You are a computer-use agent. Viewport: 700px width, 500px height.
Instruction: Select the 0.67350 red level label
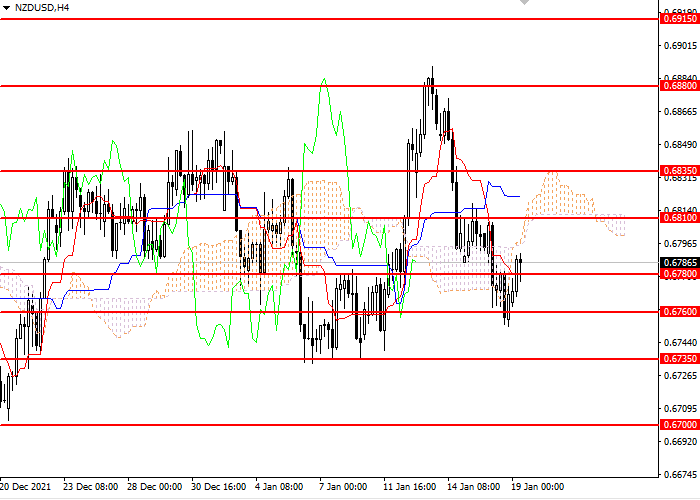pyautogui.click(x=679, y=358)
